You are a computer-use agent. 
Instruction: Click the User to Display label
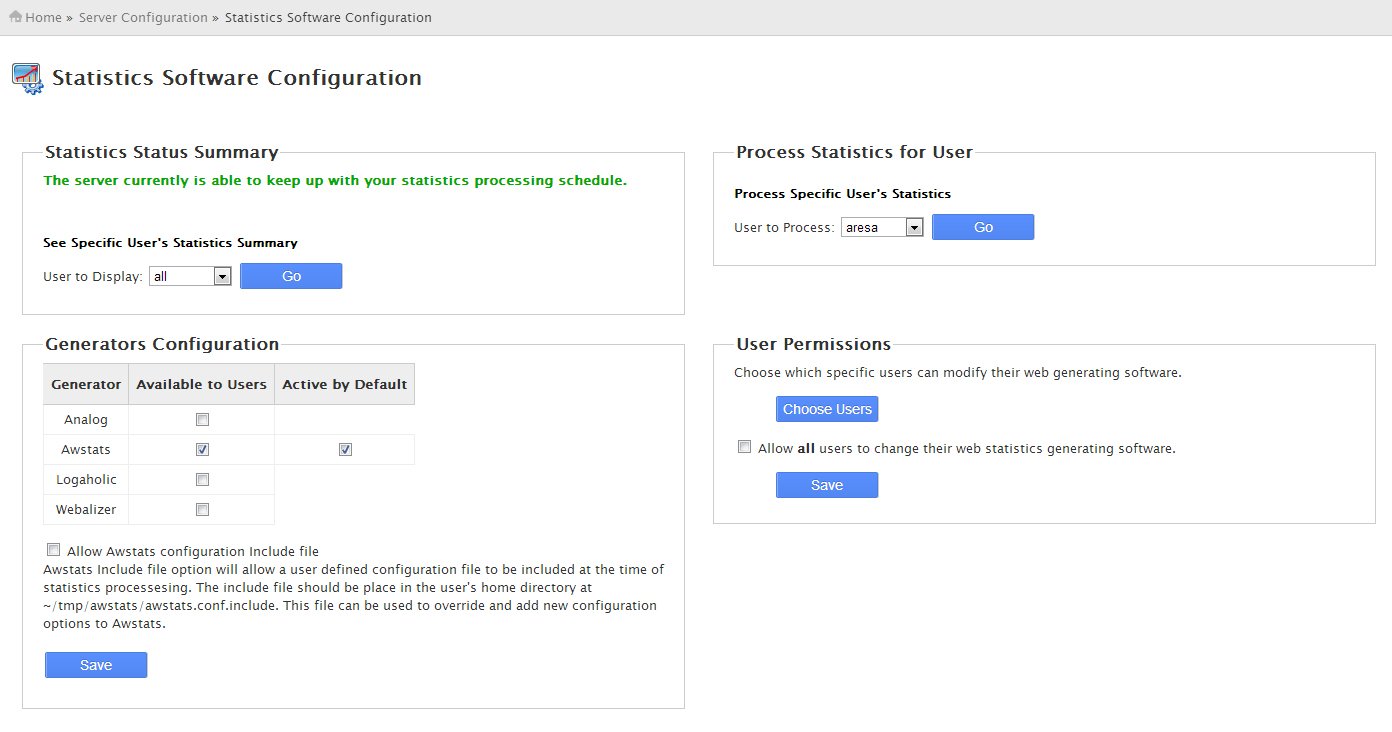pos(93,277)
